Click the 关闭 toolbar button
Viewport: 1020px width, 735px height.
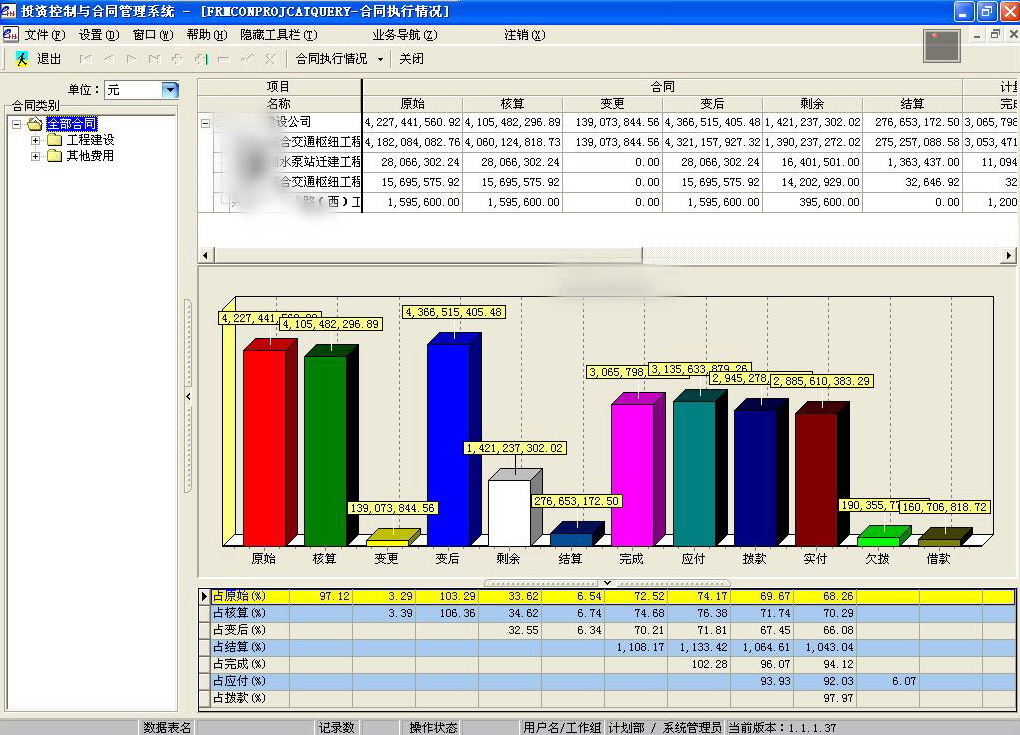[x=411, y=59]
